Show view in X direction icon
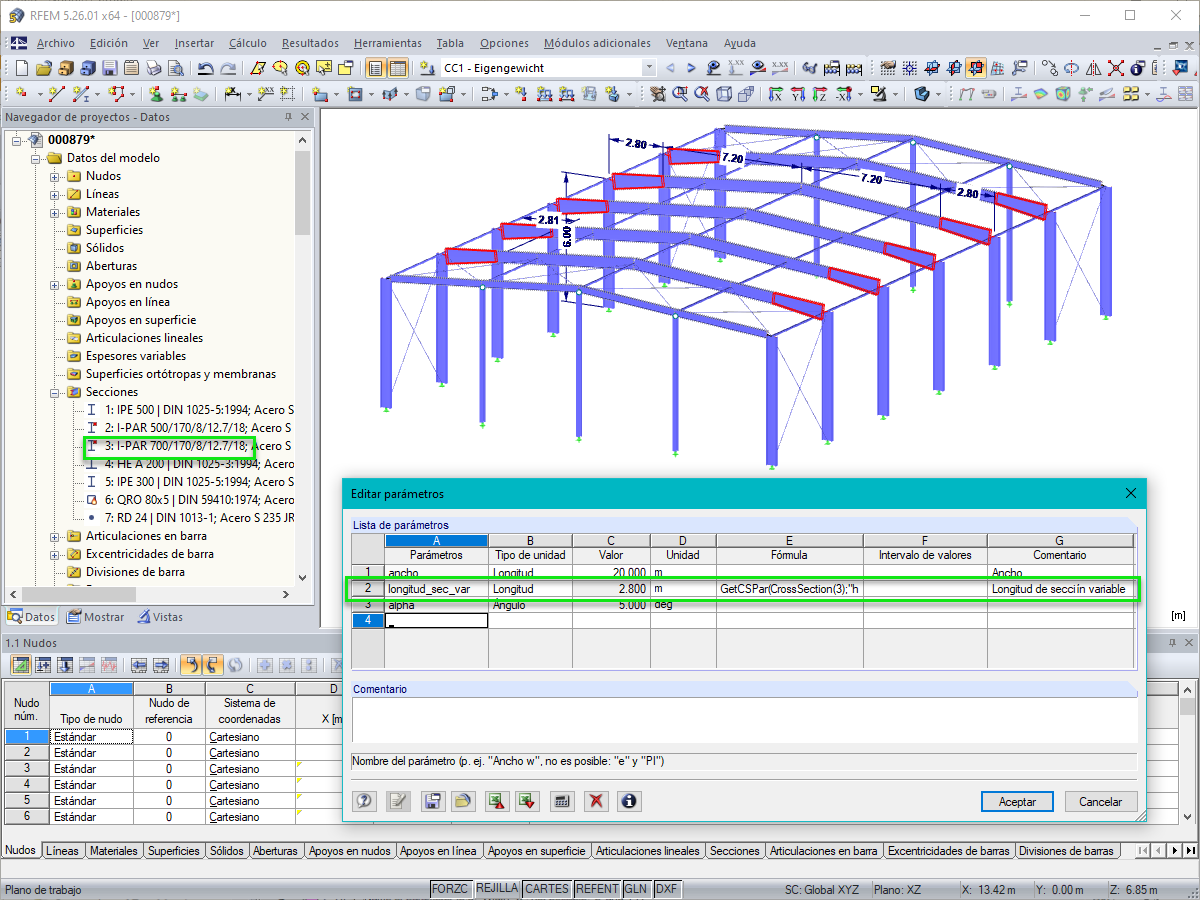 pos(775,94)
